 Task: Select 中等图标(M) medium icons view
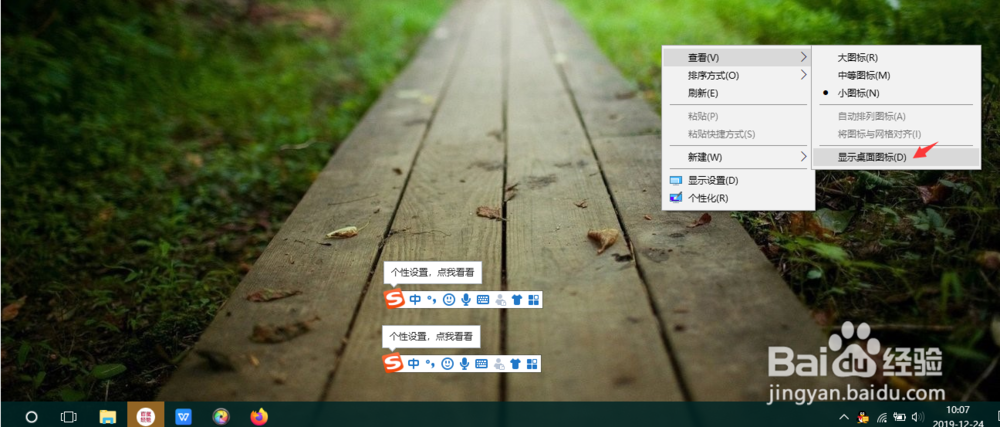coord(896,75)
